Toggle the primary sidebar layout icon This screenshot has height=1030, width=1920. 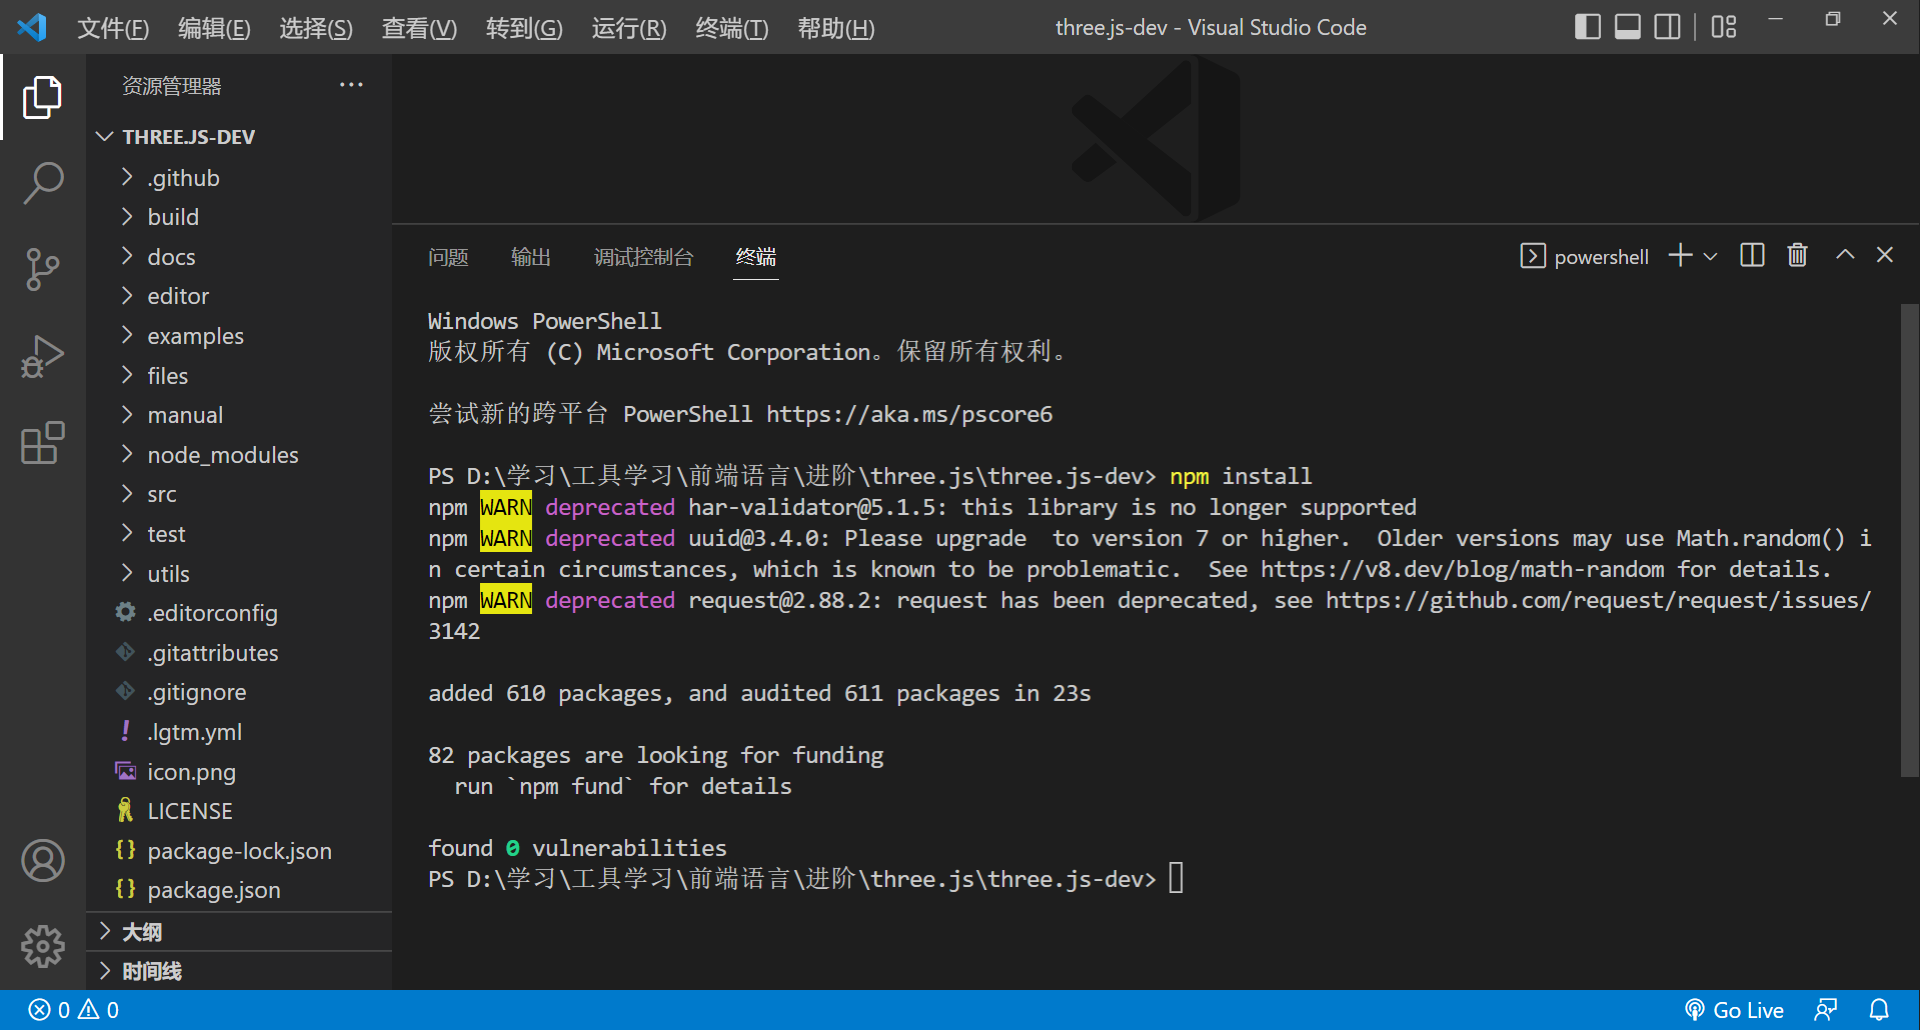(x=1588, y=27)
